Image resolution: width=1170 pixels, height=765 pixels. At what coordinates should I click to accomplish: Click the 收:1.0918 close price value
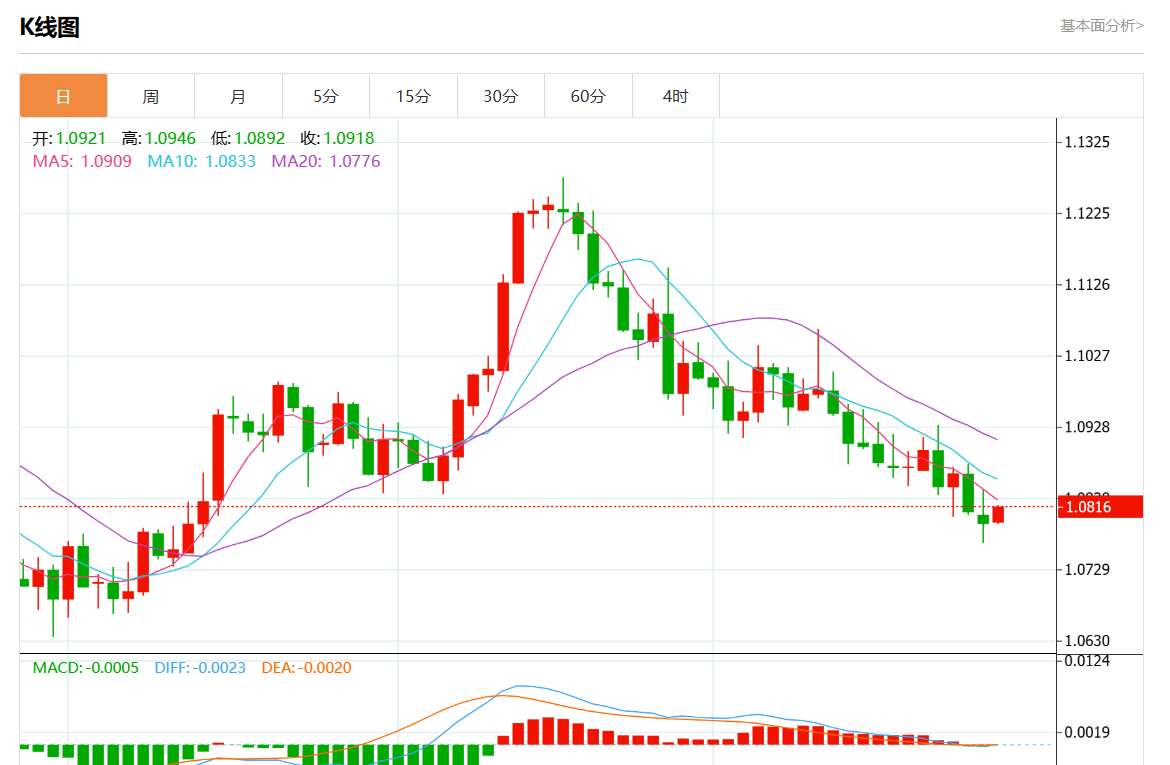(x=337, y=138)
